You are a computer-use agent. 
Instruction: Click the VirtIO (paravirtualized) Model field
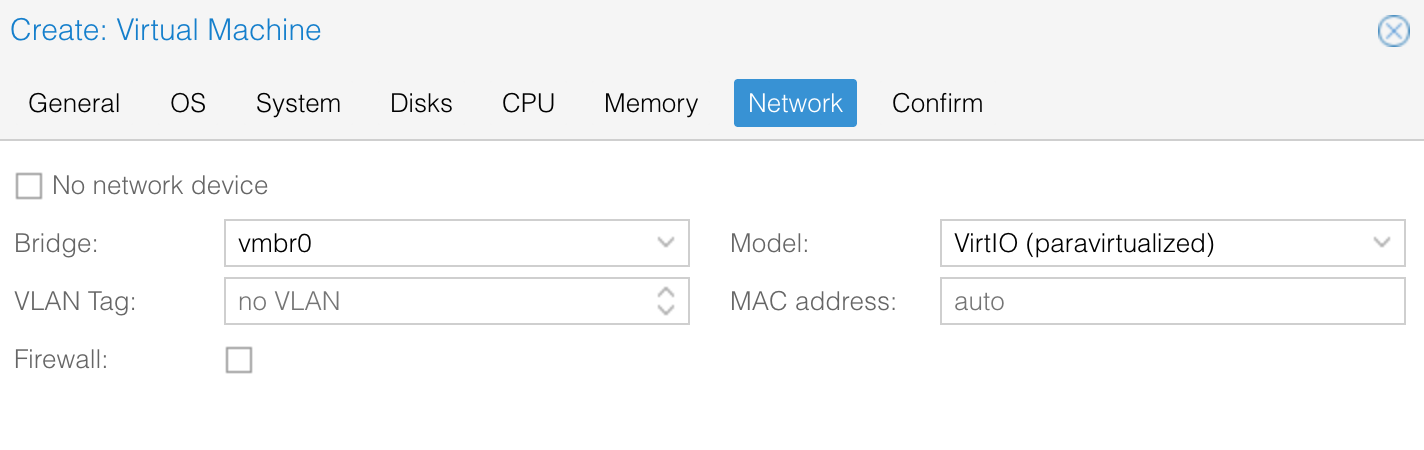pos(1173,243)
